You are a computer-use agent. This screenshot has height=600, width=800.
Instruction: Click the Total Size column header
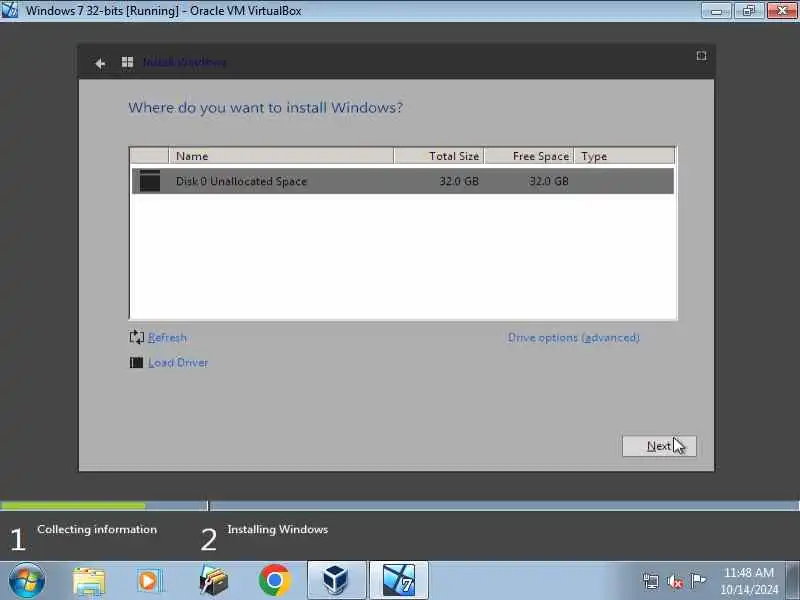[x=439, y=156]
